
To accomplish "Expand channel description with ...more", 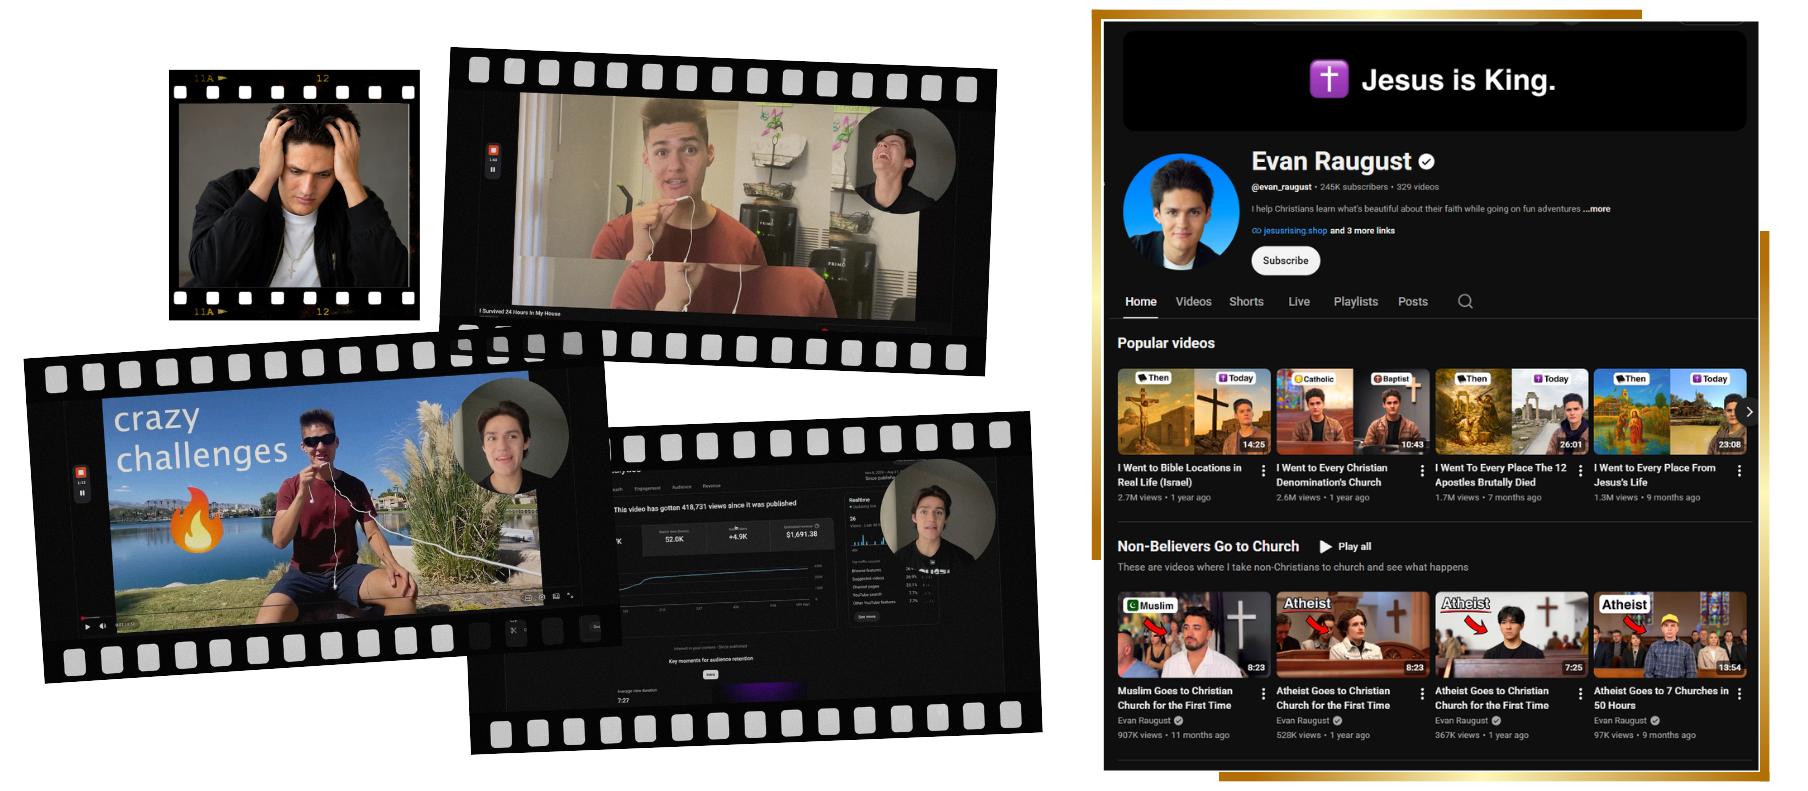I will coord(1597,209).
